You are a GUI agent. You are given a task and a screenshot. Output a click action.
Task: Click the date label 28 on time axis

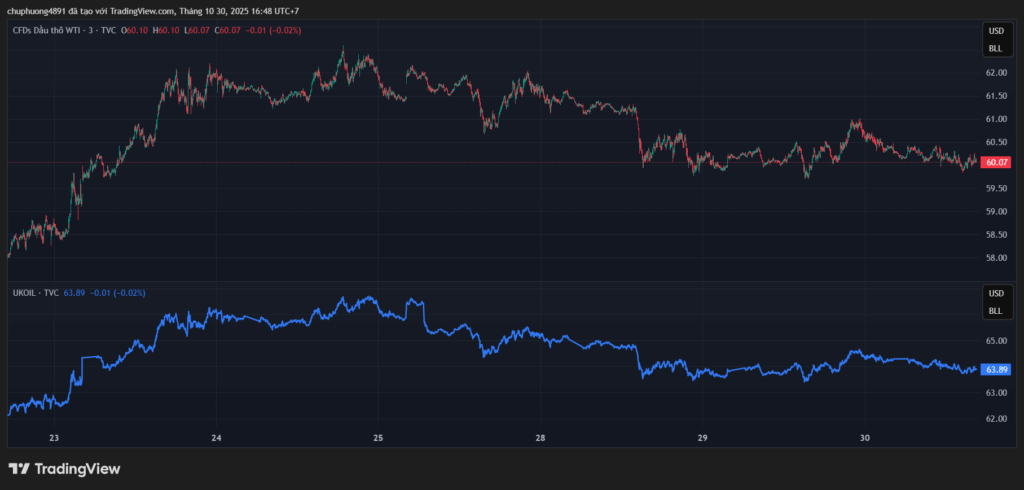[x=540, y=438]
